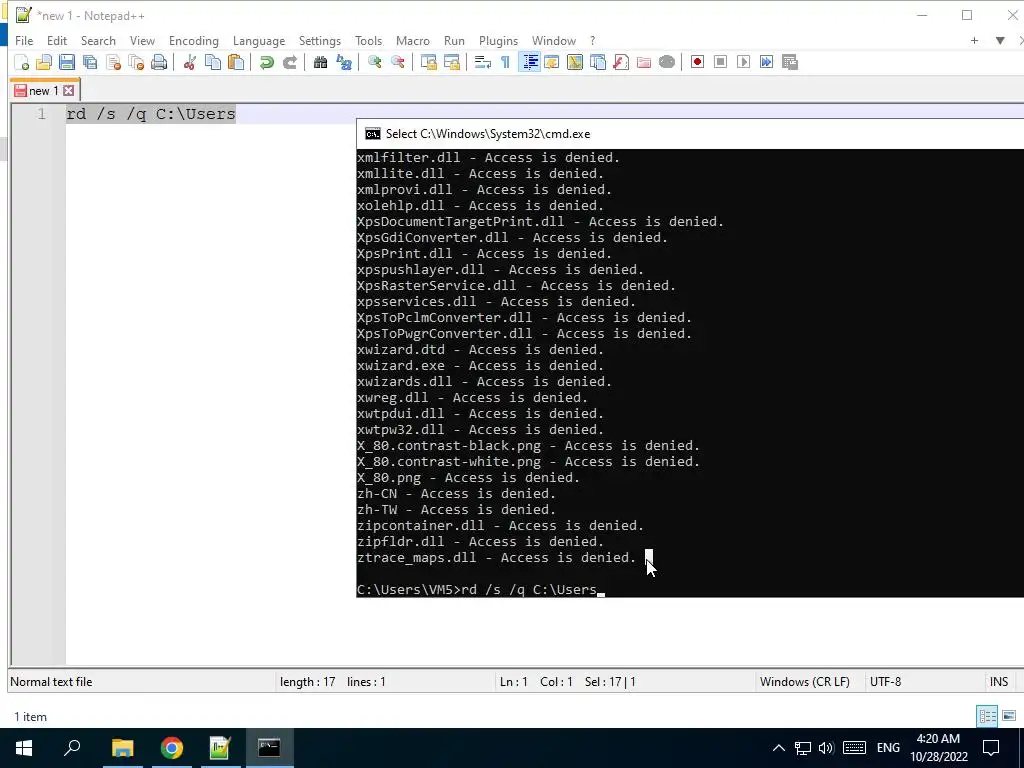Run macro multiple times icon
The image size is (1024, 768).
(x=767, y=62)
